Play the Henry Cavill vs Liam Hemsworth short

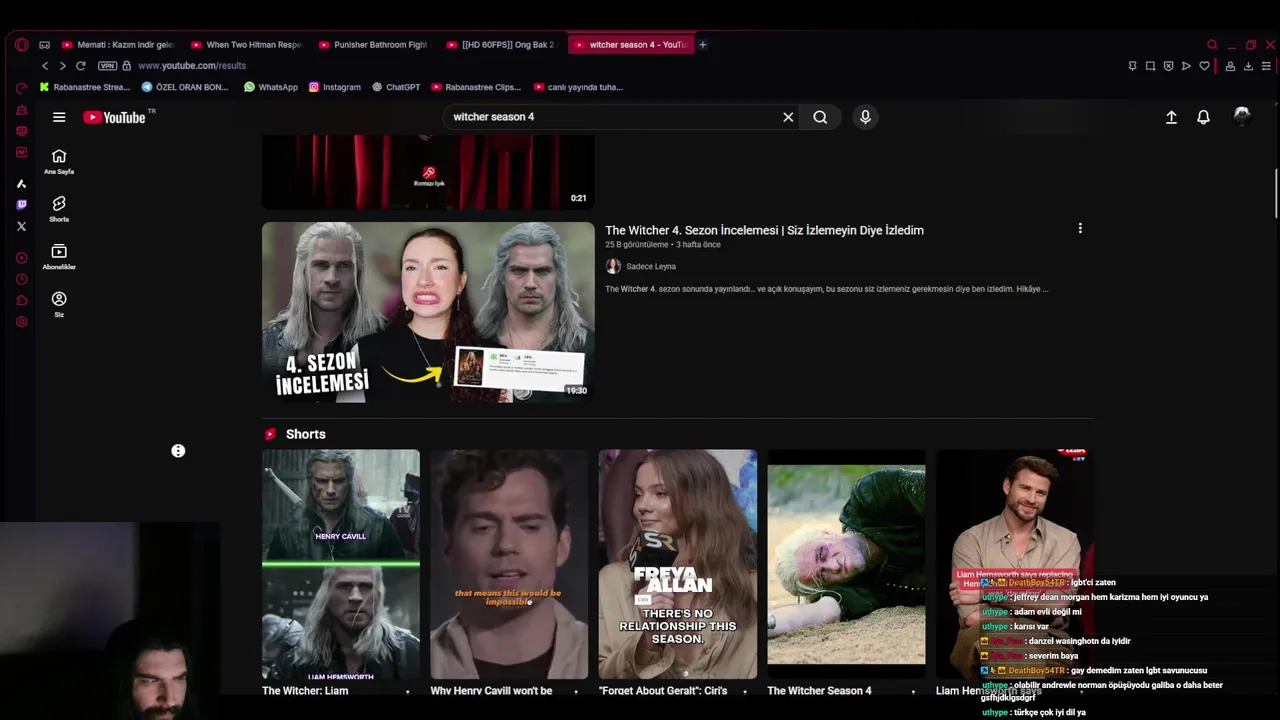(x=341, y=564)
